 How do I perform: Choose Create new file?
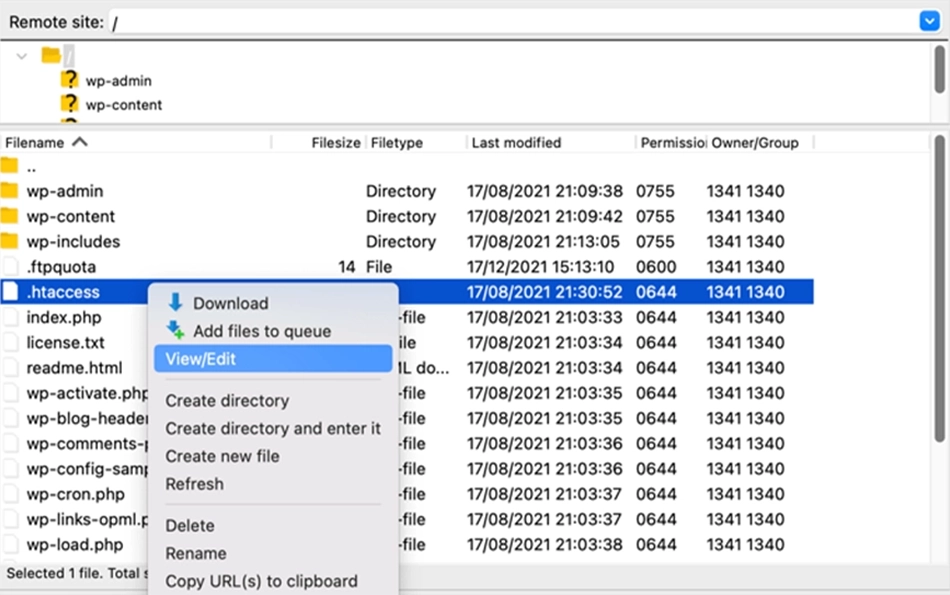pyautogui.click(x=222, y=456)
